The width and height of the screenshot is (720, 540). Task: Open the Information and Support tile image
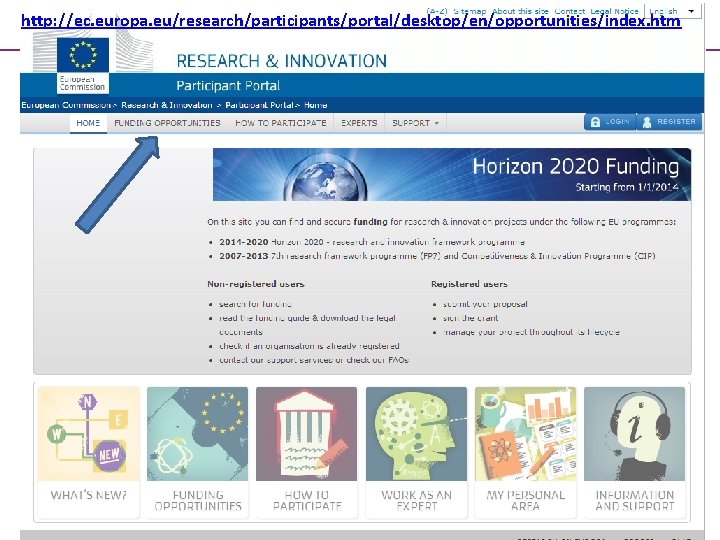pyautogui.click(x=635, y=434)
